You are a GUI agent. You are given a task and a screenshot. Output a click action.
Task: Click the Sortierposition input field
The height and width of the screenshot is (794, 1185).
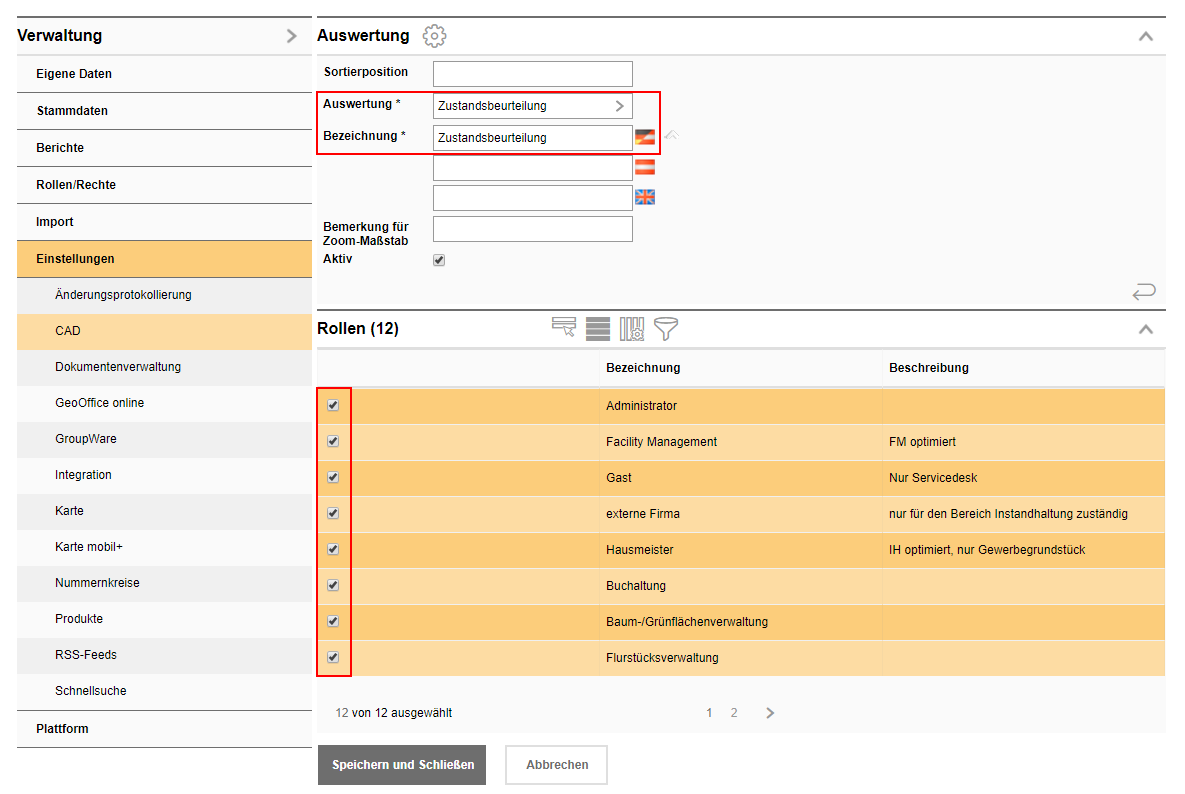tap(532, 73)
